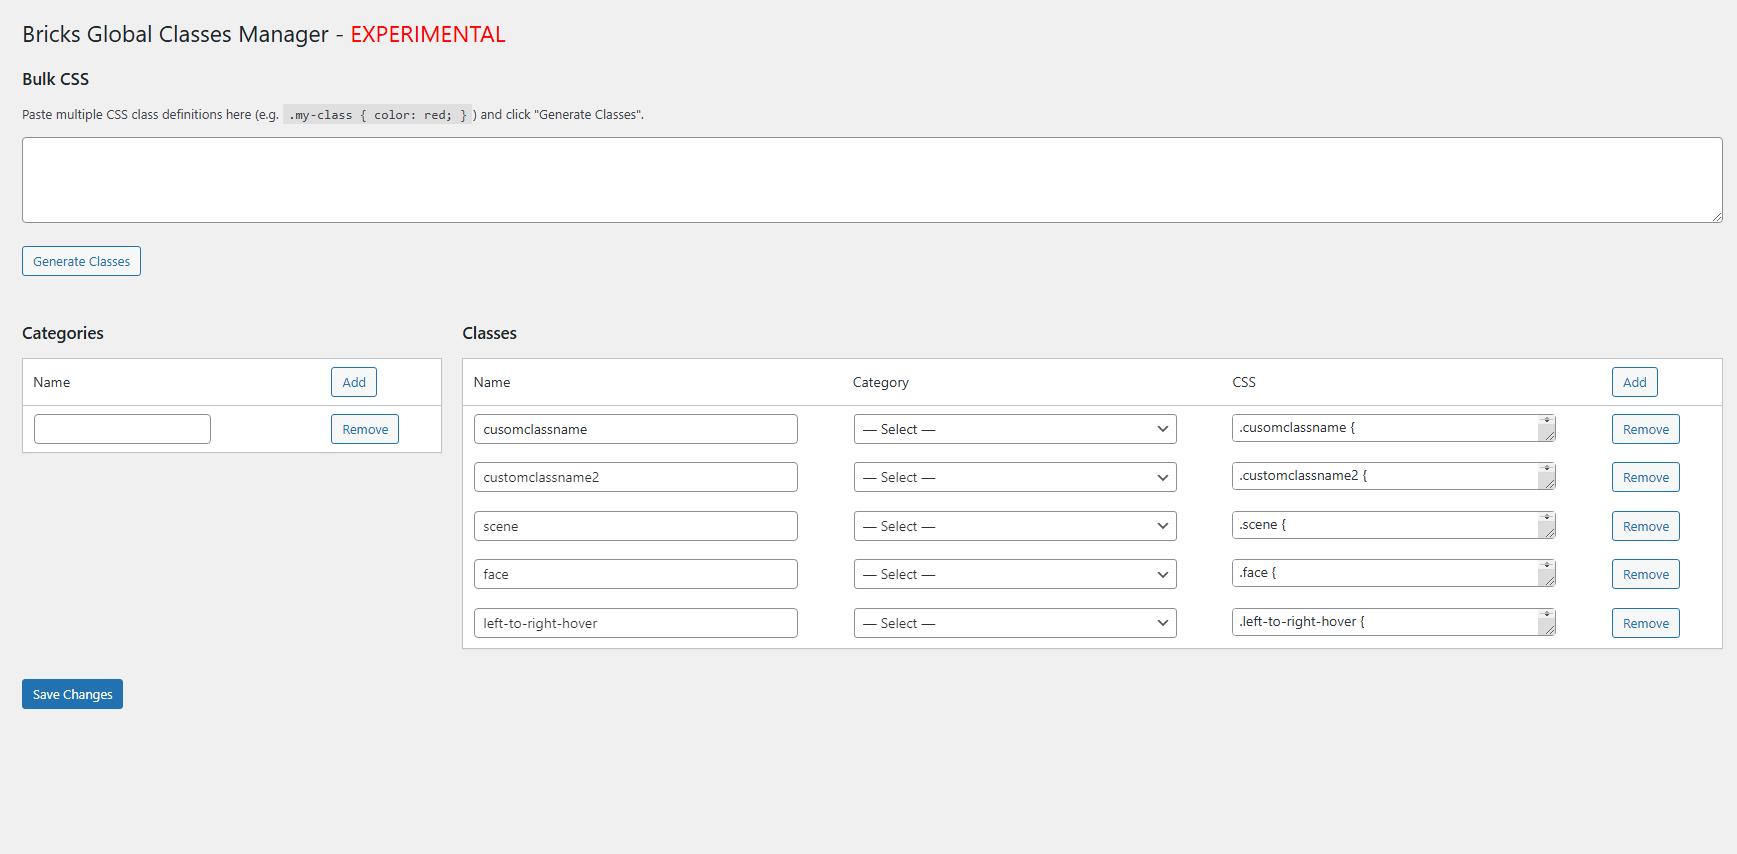Add a new category
Screen dimensions: 1737x854
coord(354,382)
